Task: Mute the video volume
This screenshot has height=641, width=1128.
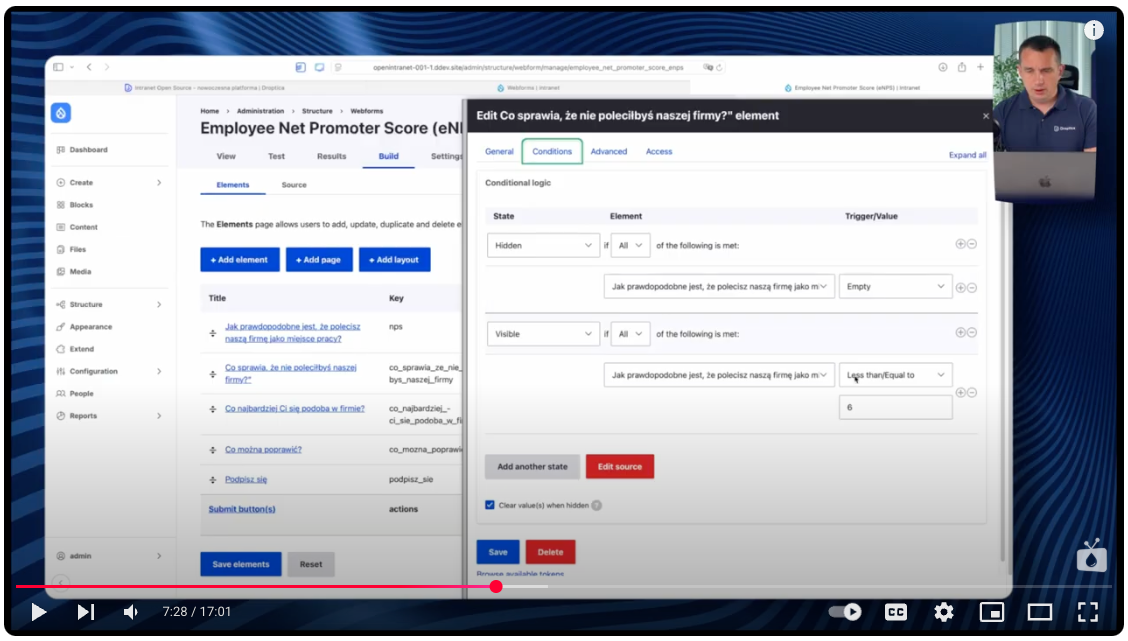Action: pyautogui.click(x=130, y=612)
